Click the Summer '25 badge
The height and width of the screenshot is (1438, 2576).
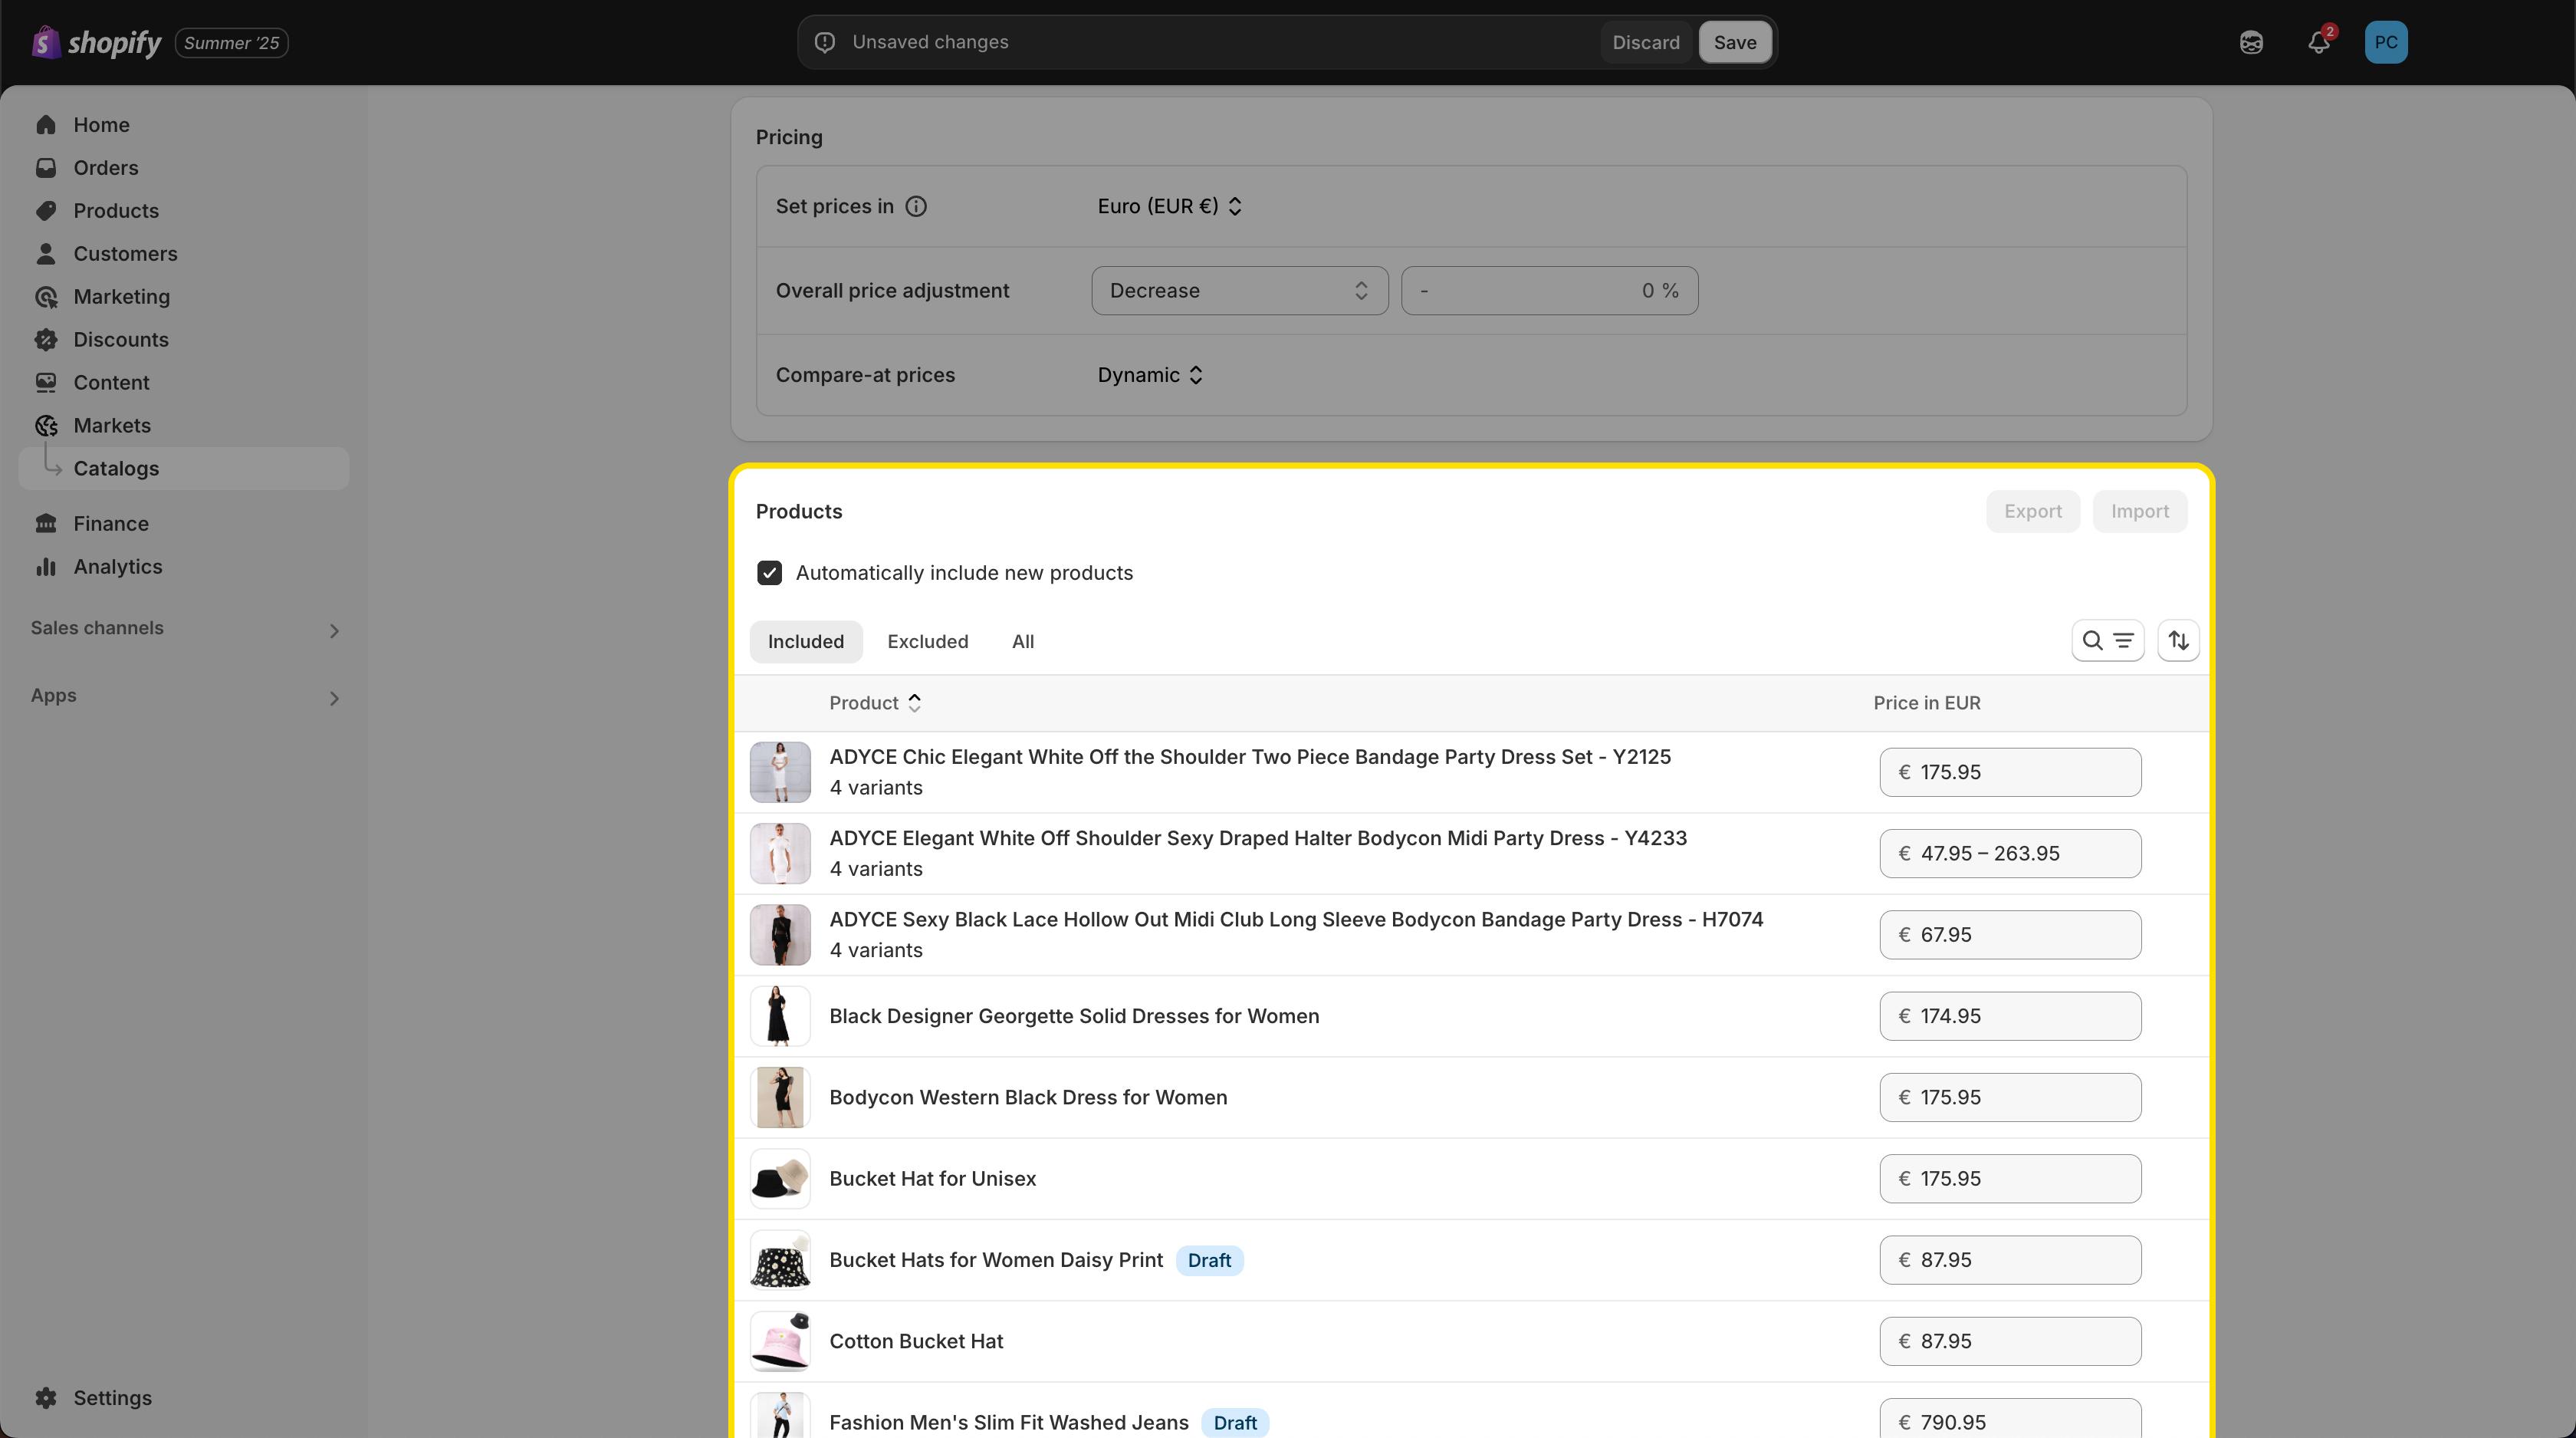[232, 43]
